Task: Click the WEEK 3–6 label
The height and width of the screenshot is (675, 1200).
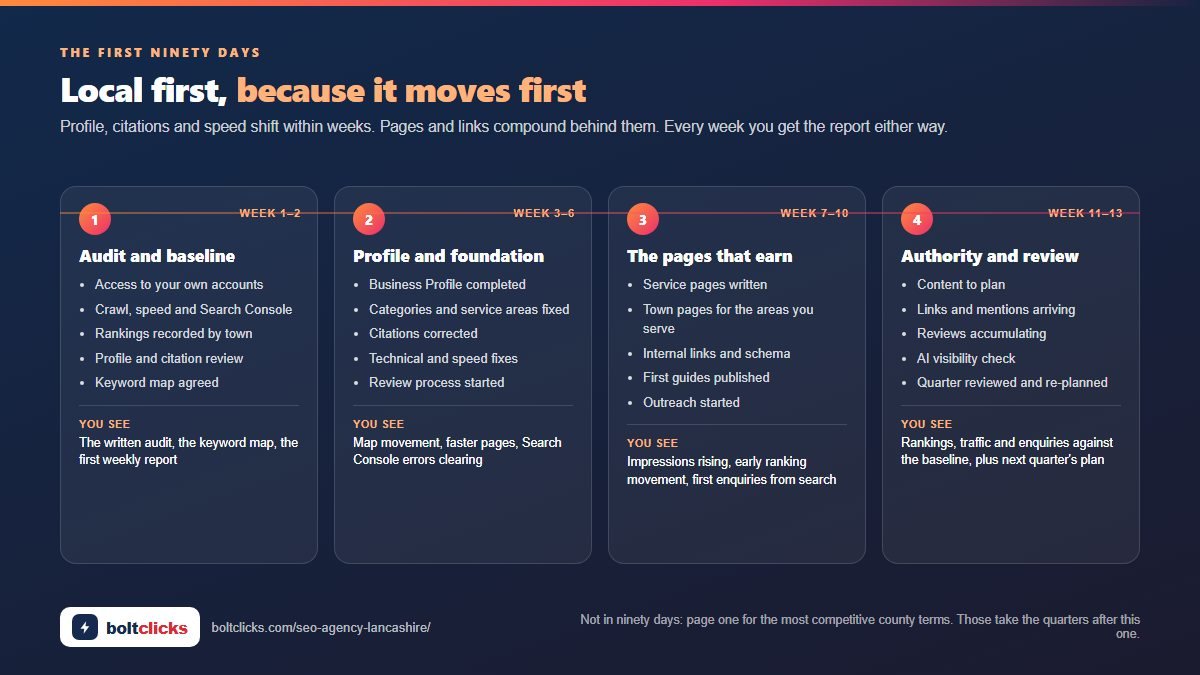Action: [544, 213]
